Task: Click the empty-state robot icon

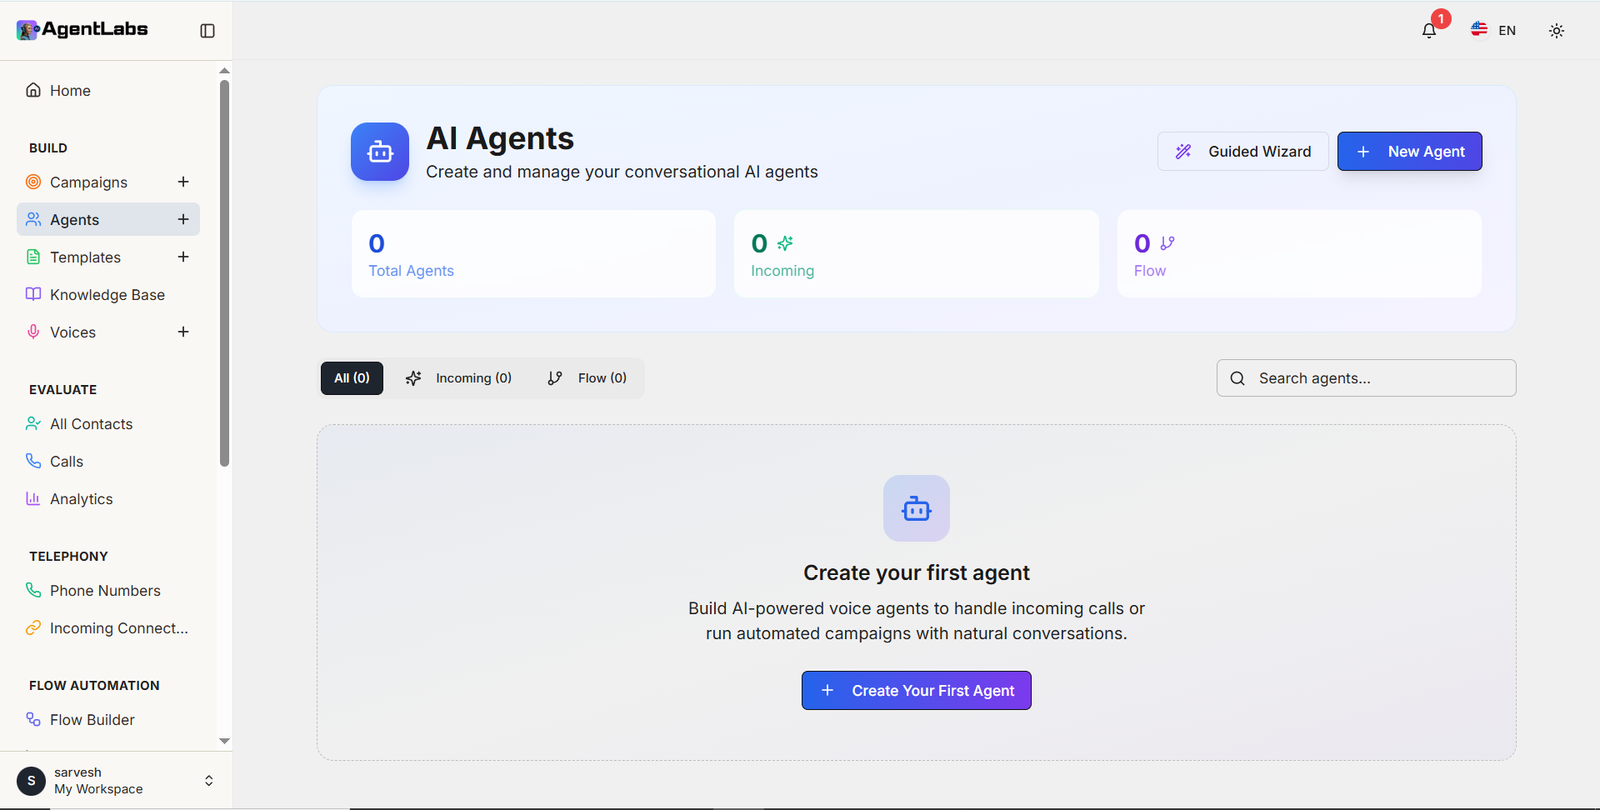Action: pos(916,508)
